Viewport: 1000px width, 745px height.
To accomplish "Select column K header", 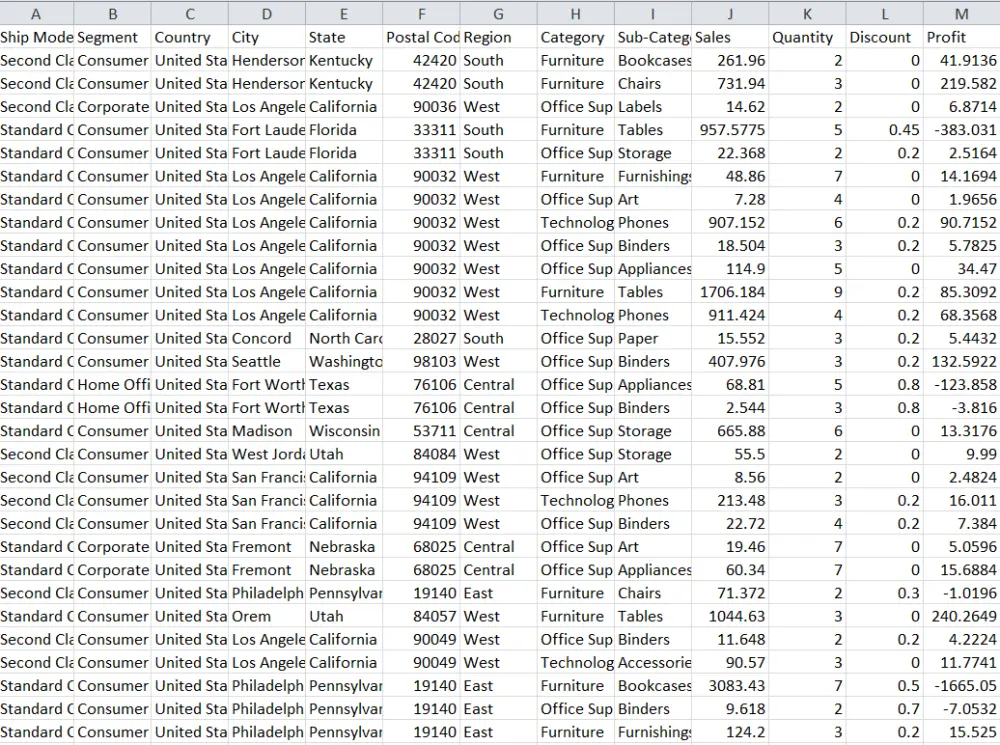I will pyautogui.click(x=807, y=13).
